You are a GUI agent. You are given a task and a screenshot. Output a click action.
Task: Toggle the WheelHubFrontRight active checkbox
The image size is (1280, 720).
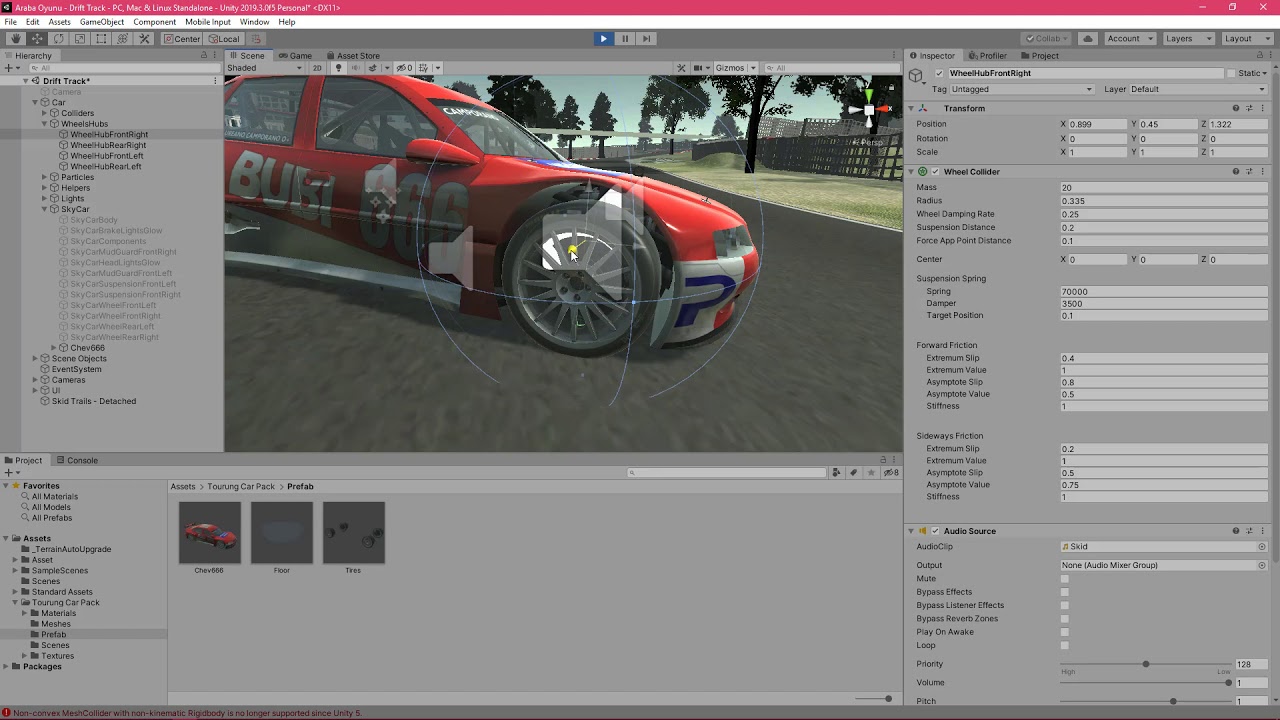coord(939,74)
